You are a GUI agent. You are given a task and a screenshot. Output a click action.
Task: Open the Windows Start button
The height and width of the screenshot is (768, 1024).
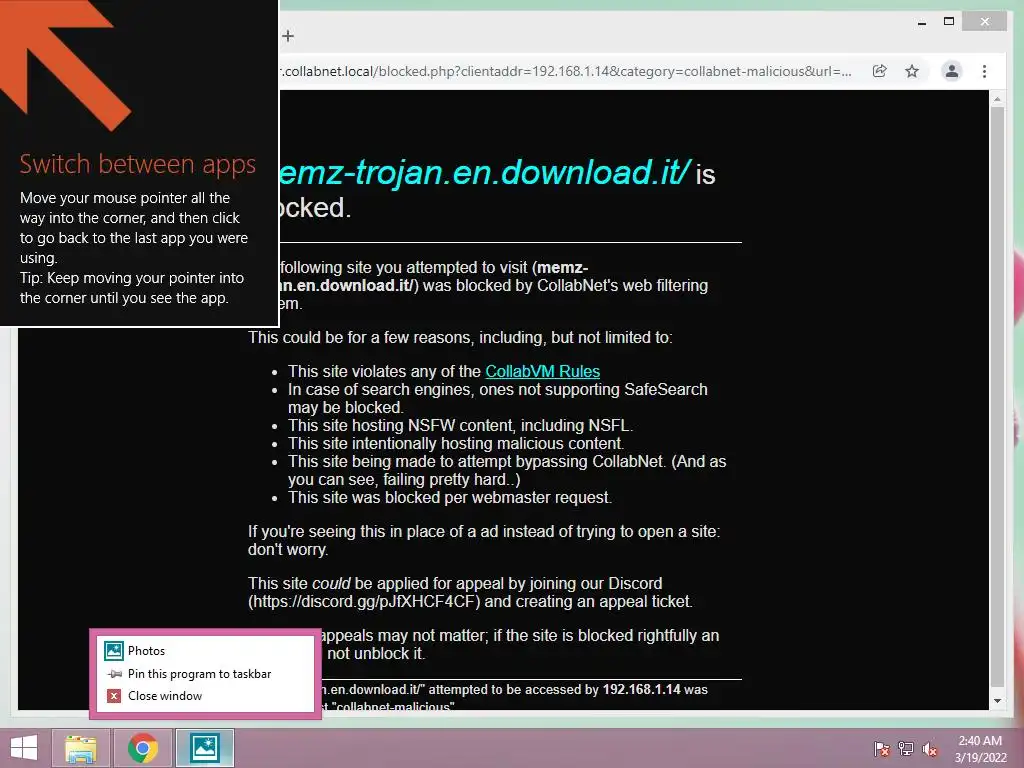point(24,748)
